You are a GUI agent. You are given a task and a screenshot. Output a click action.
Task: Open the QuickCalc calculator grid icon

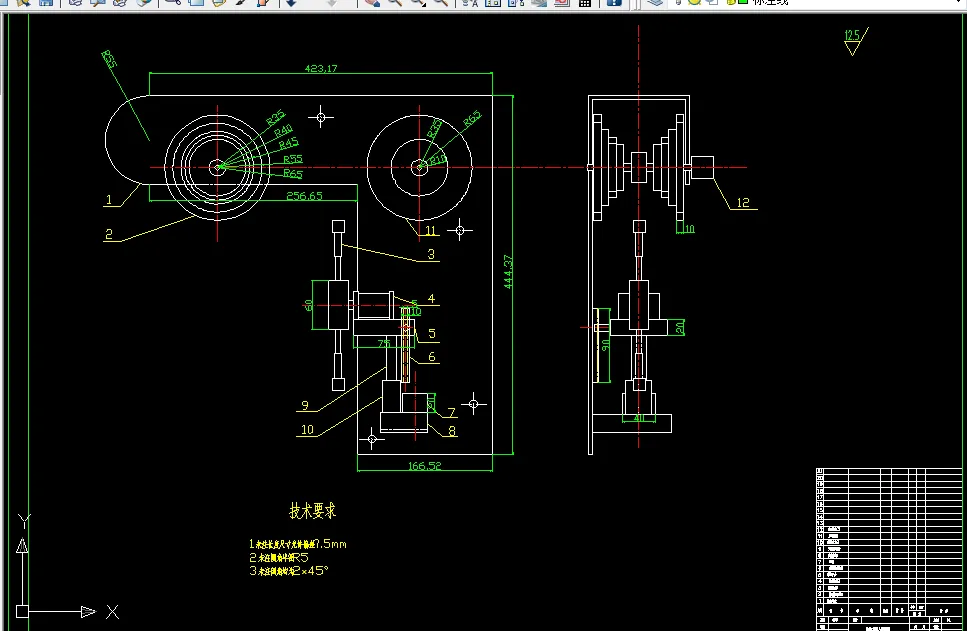point(585,2)
